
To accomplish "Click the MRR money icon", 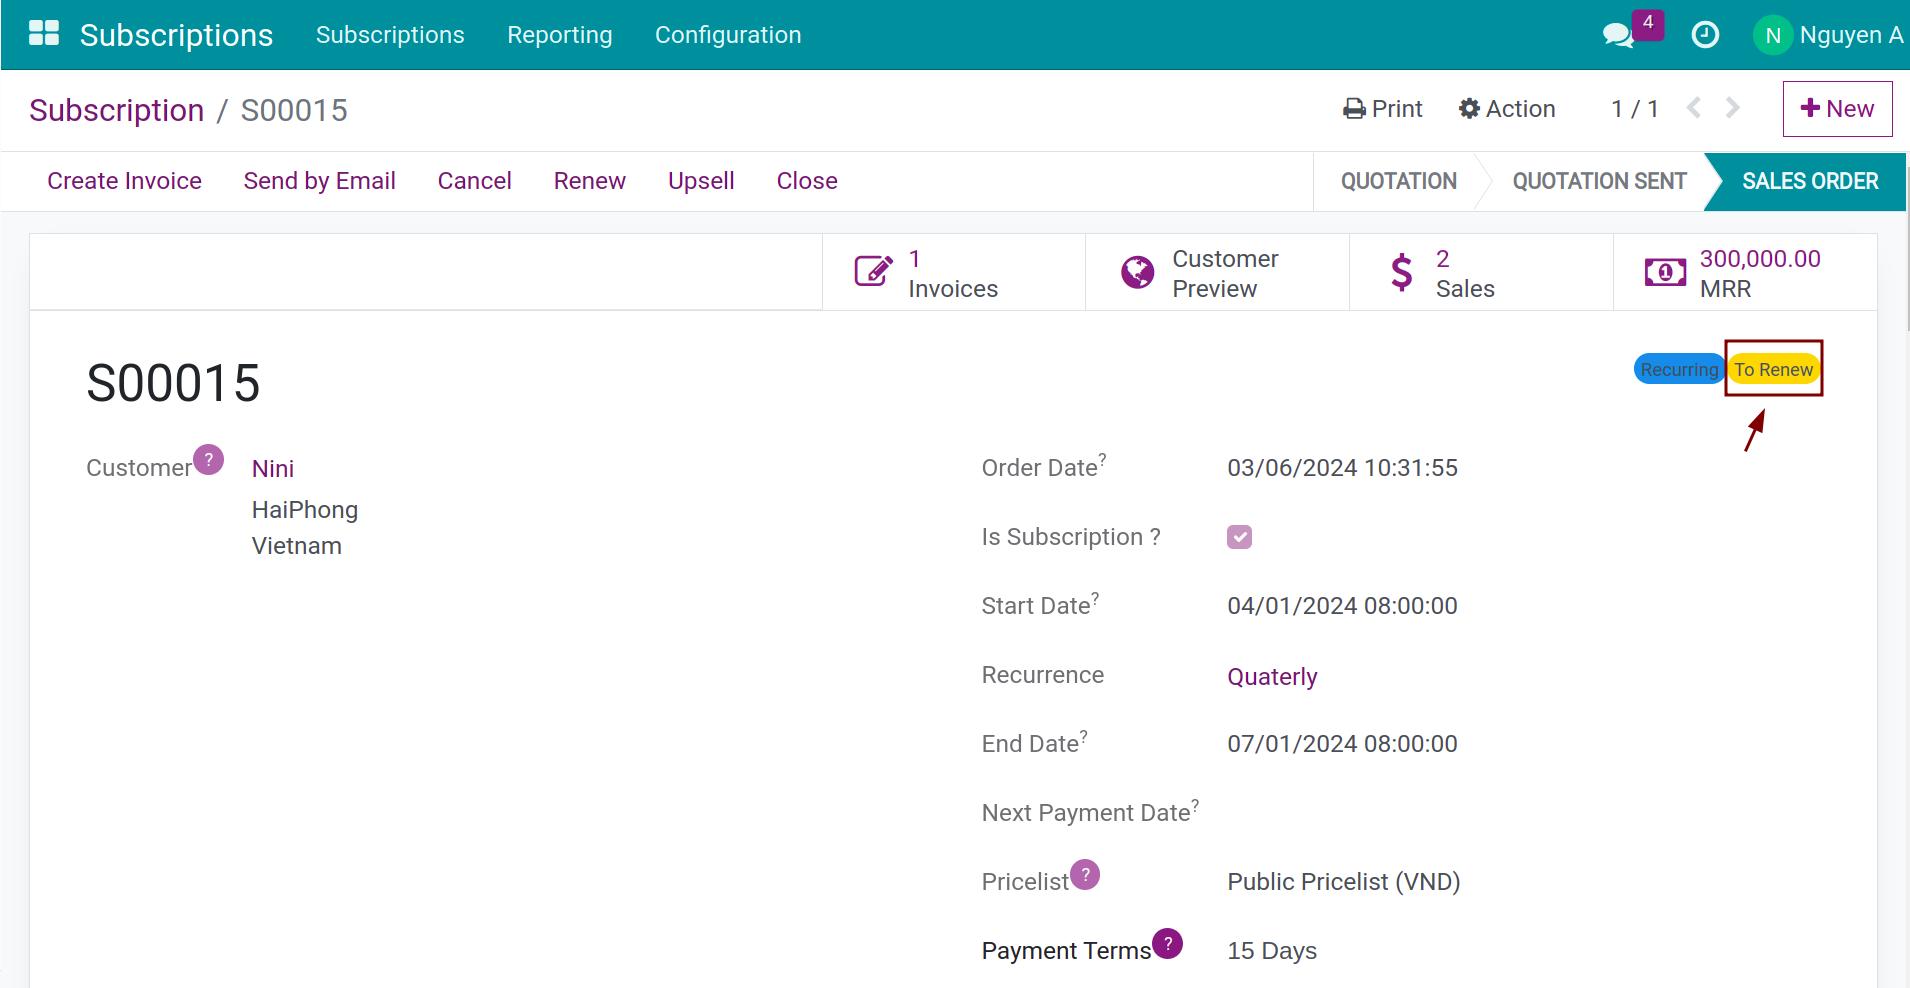I will pos(1665,272).
